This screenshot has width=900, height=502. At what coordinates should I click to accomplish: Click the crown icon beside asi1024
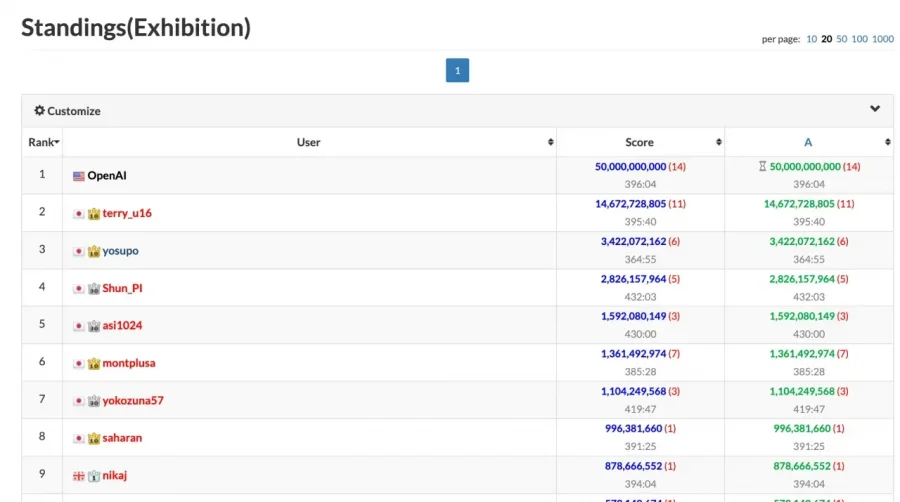click(x=94, y=326)
